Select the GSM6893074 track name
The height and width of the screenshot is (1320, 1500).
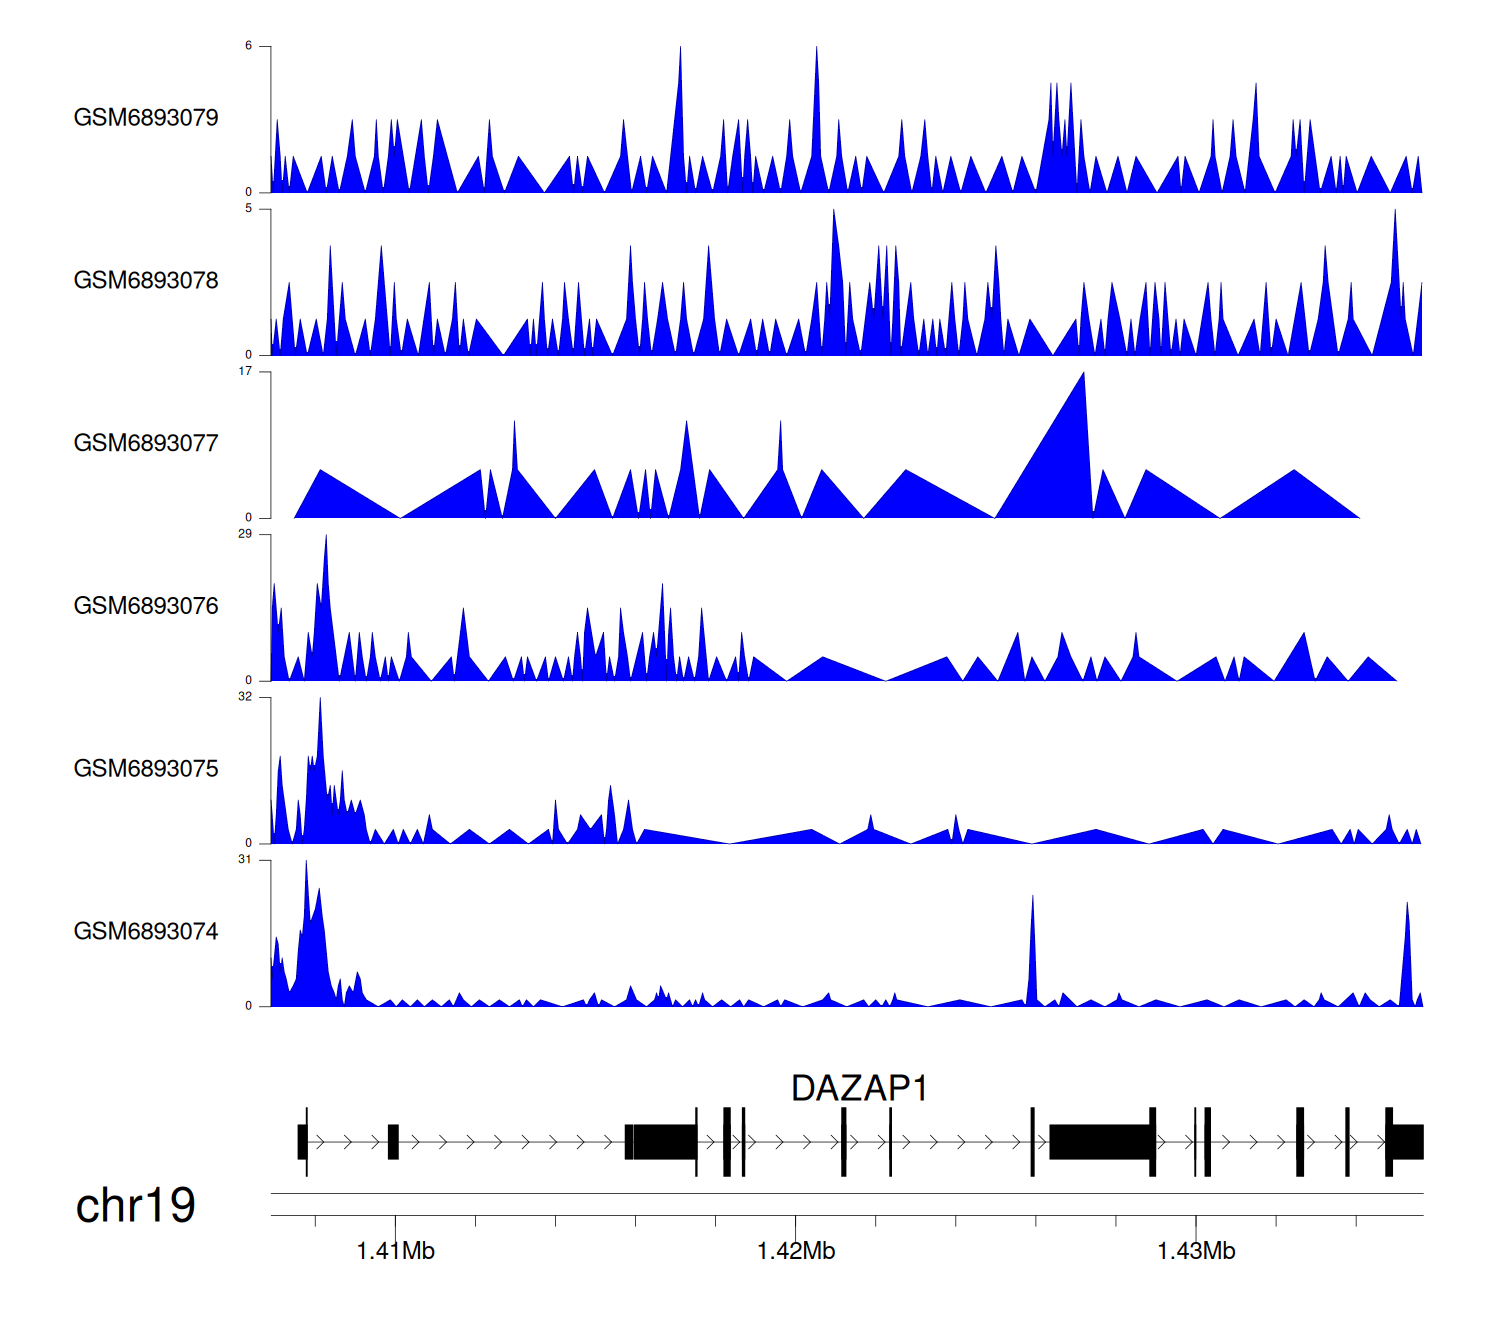(146, 932)
